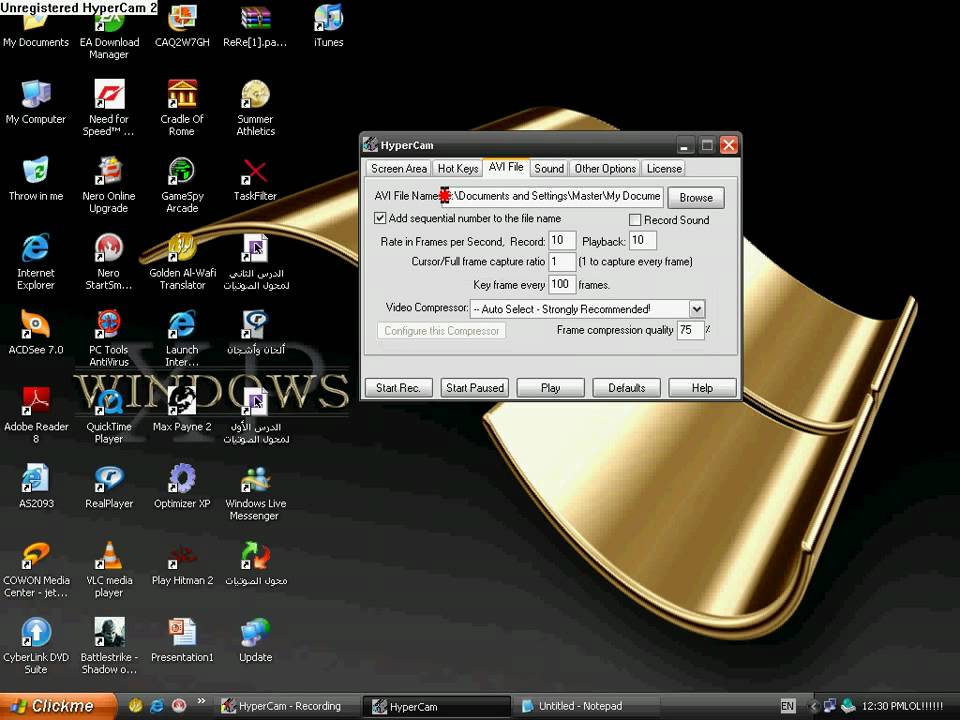Switch to Untitled - Notepad taskbar item
Viewport: 960px width, 720px height.
[586, 706]
